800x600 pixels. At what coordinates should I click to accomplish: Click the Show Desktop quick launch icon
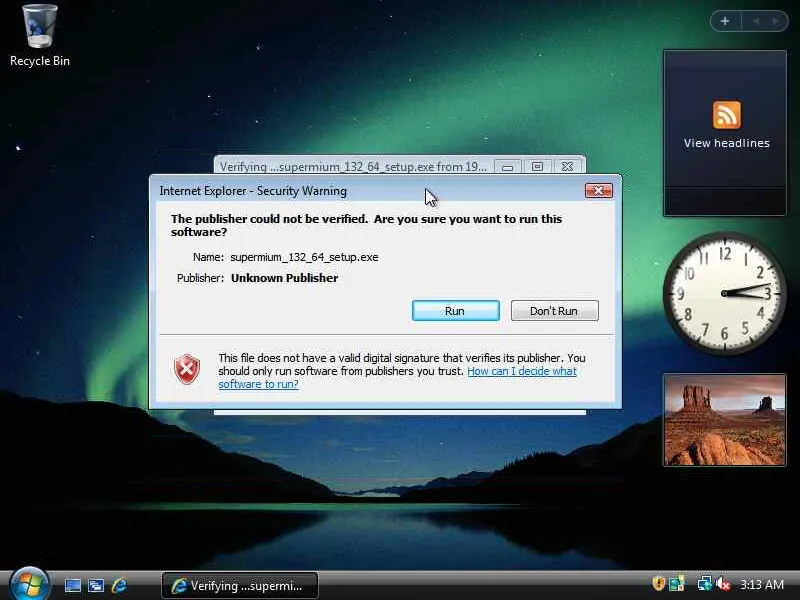[72, 585]
